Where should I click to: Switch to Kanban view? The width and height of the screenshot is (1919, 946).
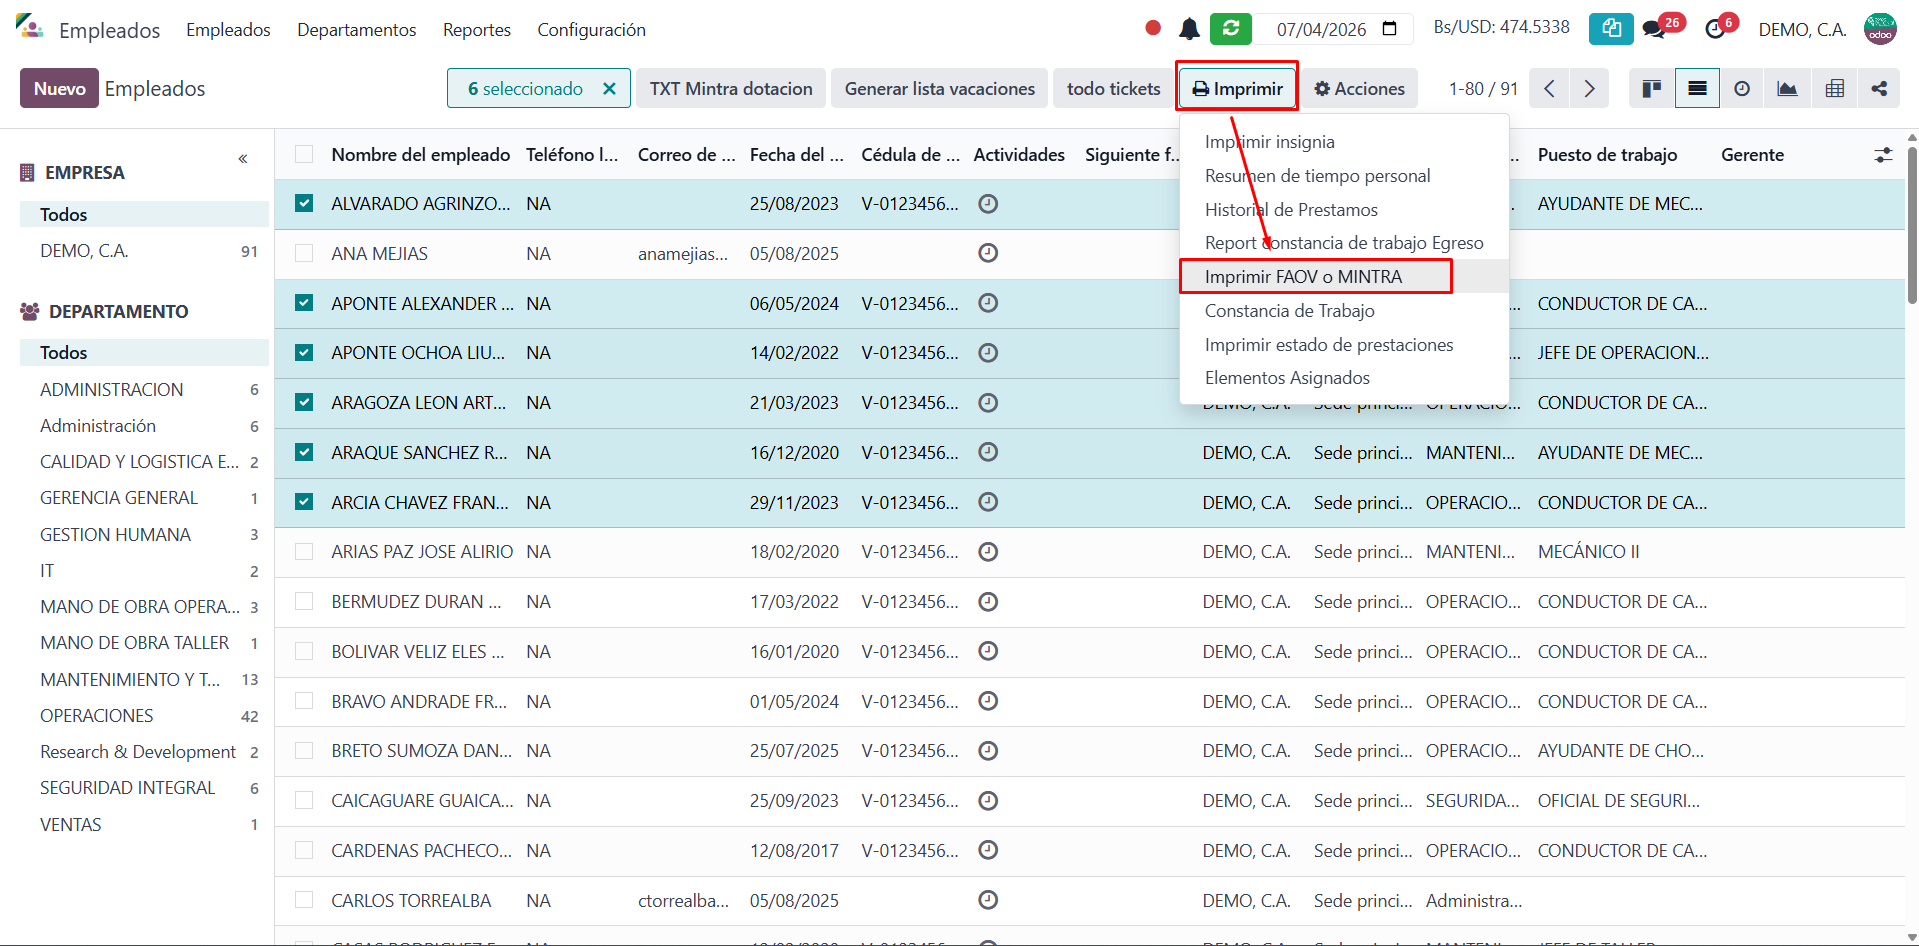1651,89
